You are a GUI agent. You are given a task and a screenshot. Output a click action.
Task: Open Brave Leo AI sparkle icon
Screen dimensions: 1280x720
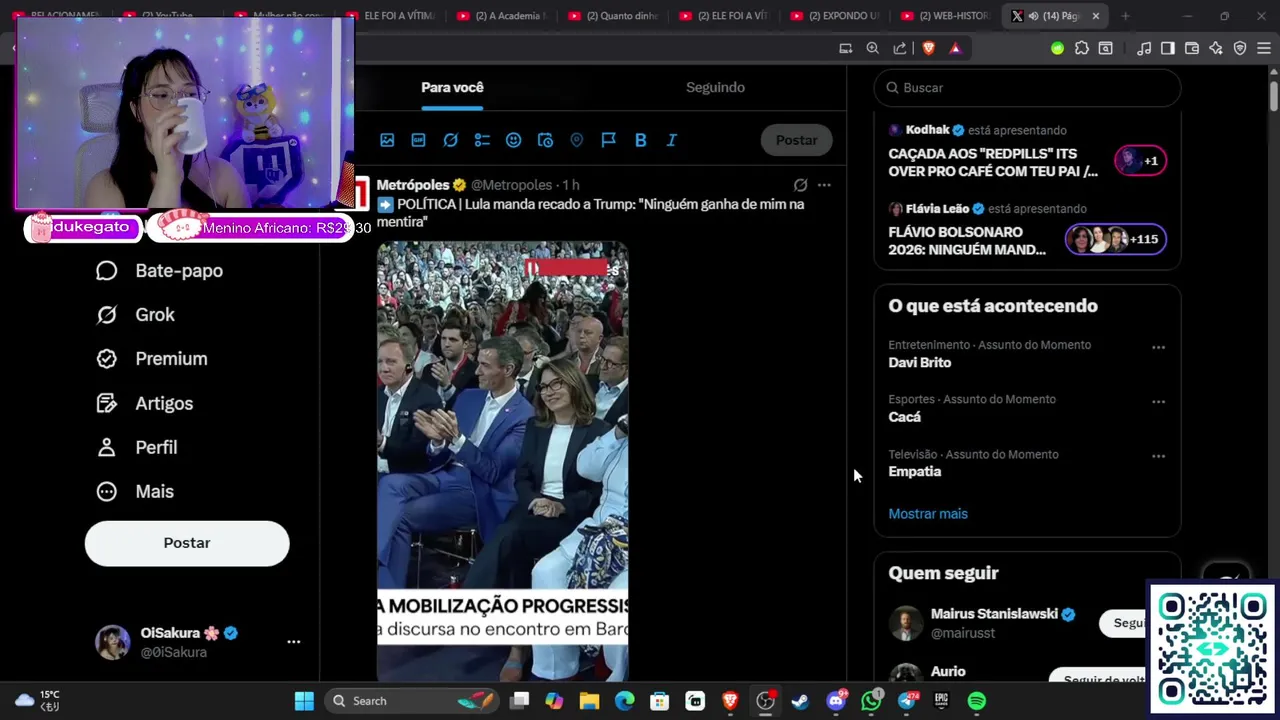point(1216,48)
